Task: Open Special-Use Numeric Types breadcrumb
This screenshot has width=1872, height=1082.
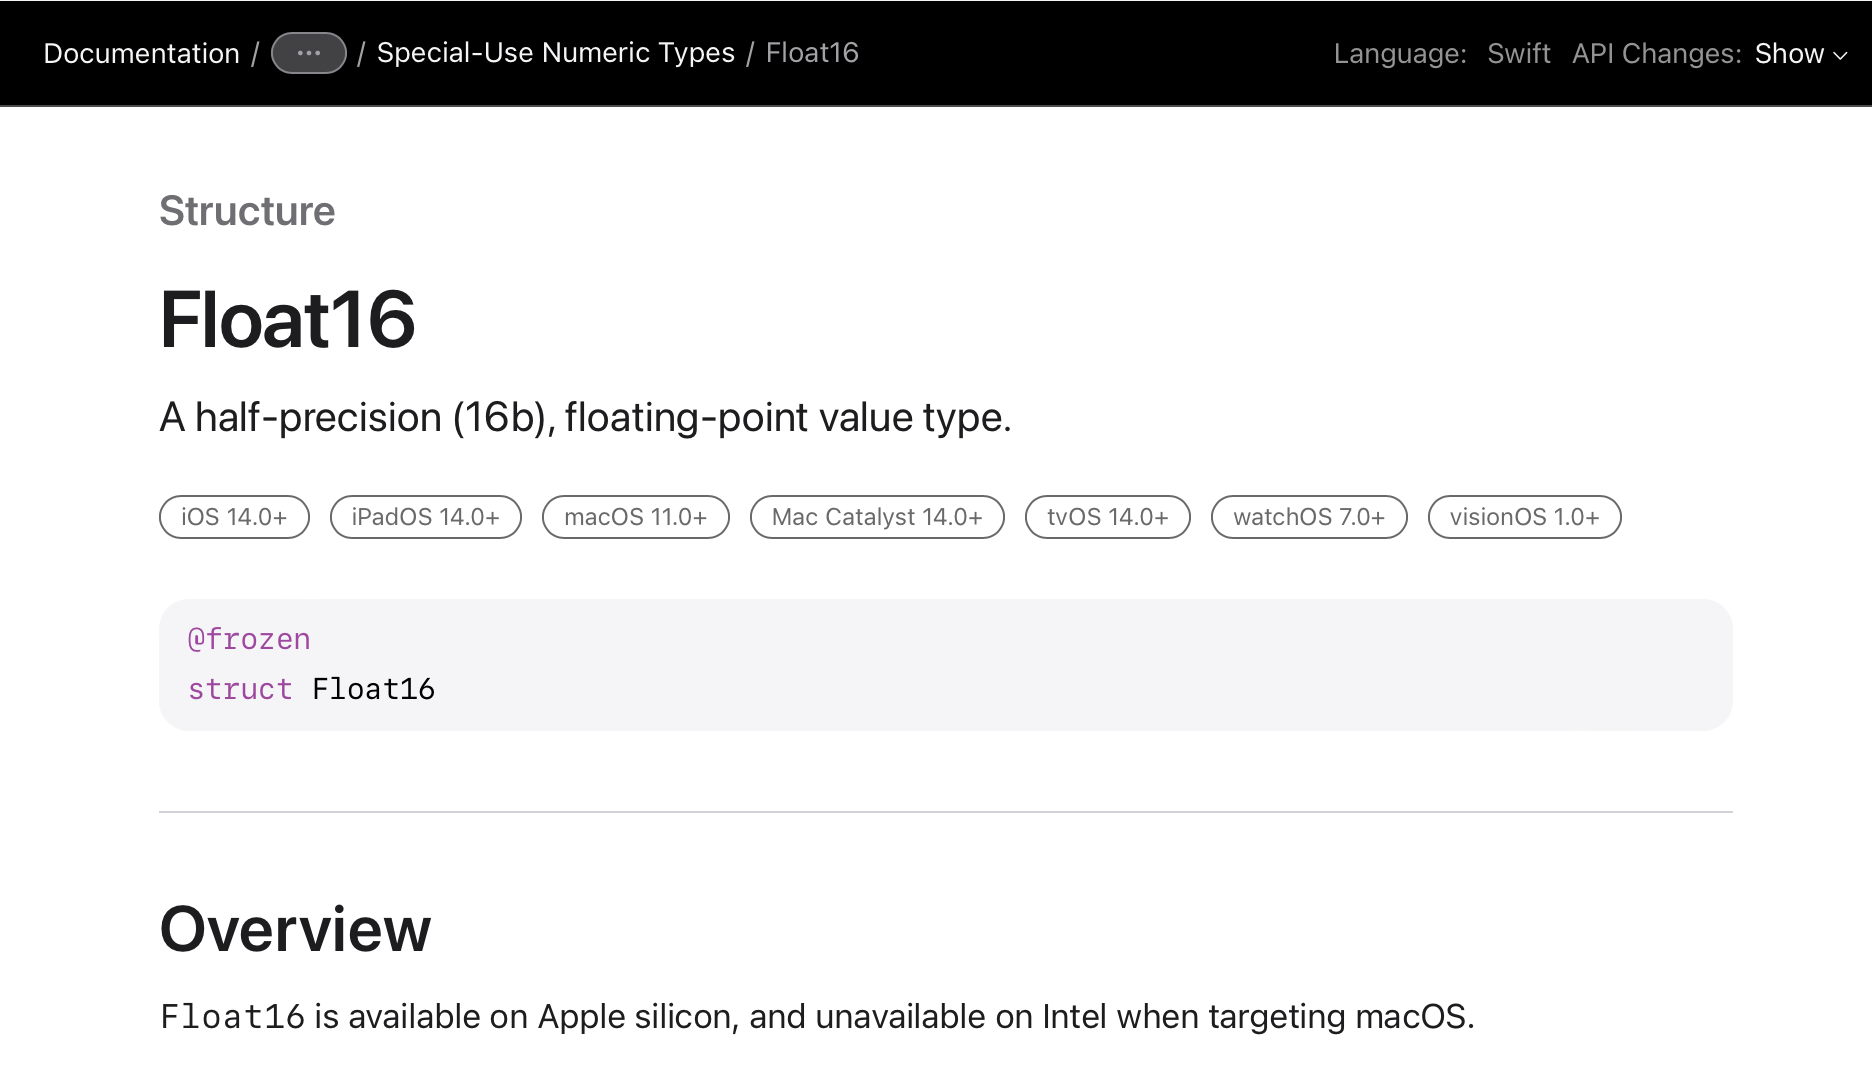Action: pos(555,53)
